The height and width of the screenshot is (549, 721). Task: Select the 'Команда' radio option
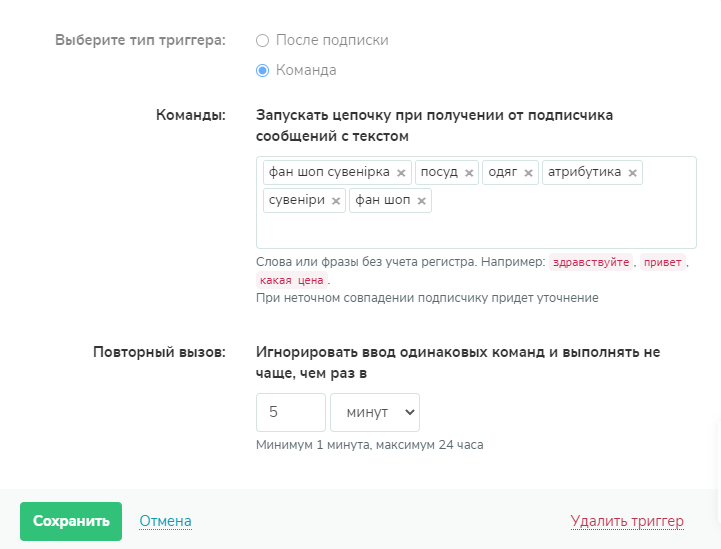[263, 70]
